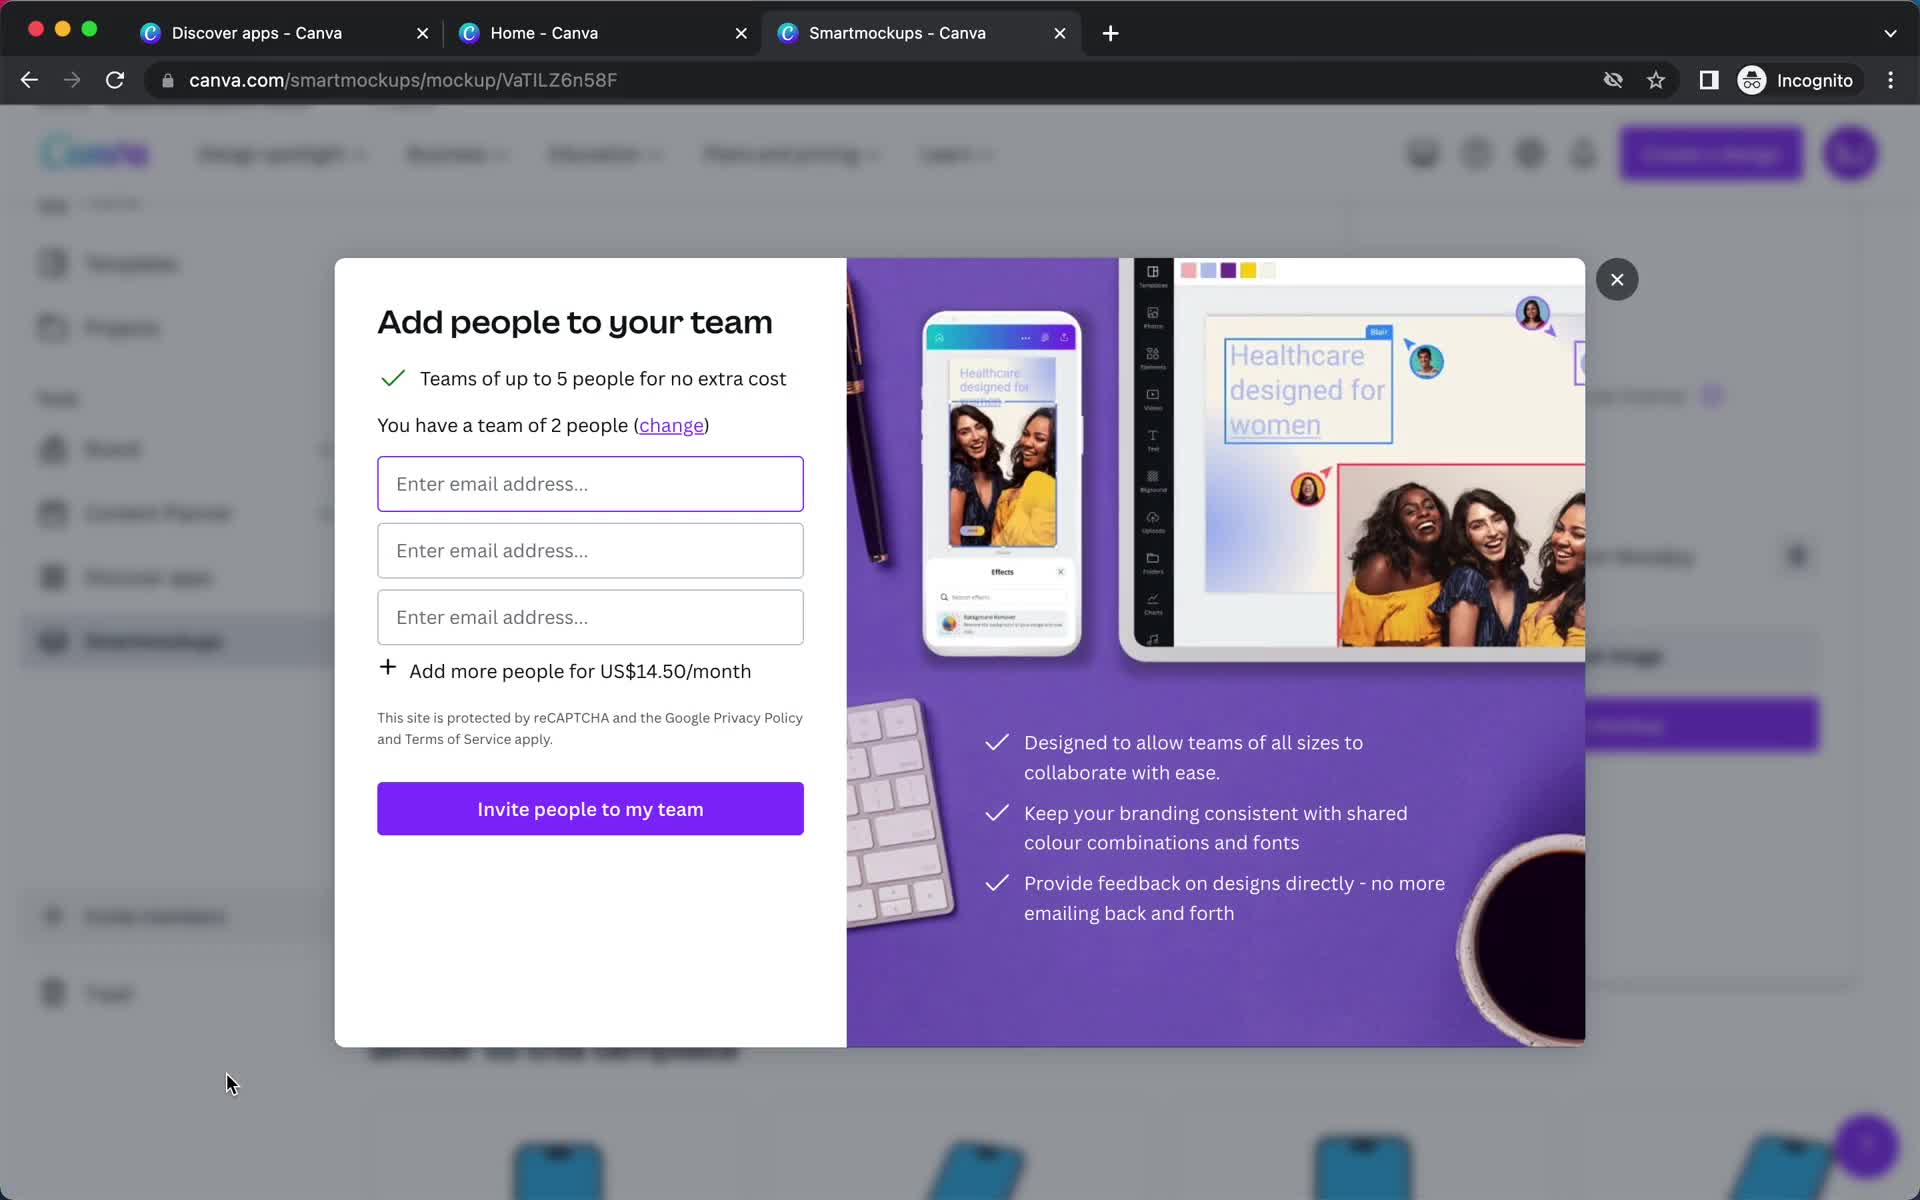Screen dimensions: 1920x1200
Task: Select Trash icon in sidebar
Action: tap(51, 991)
